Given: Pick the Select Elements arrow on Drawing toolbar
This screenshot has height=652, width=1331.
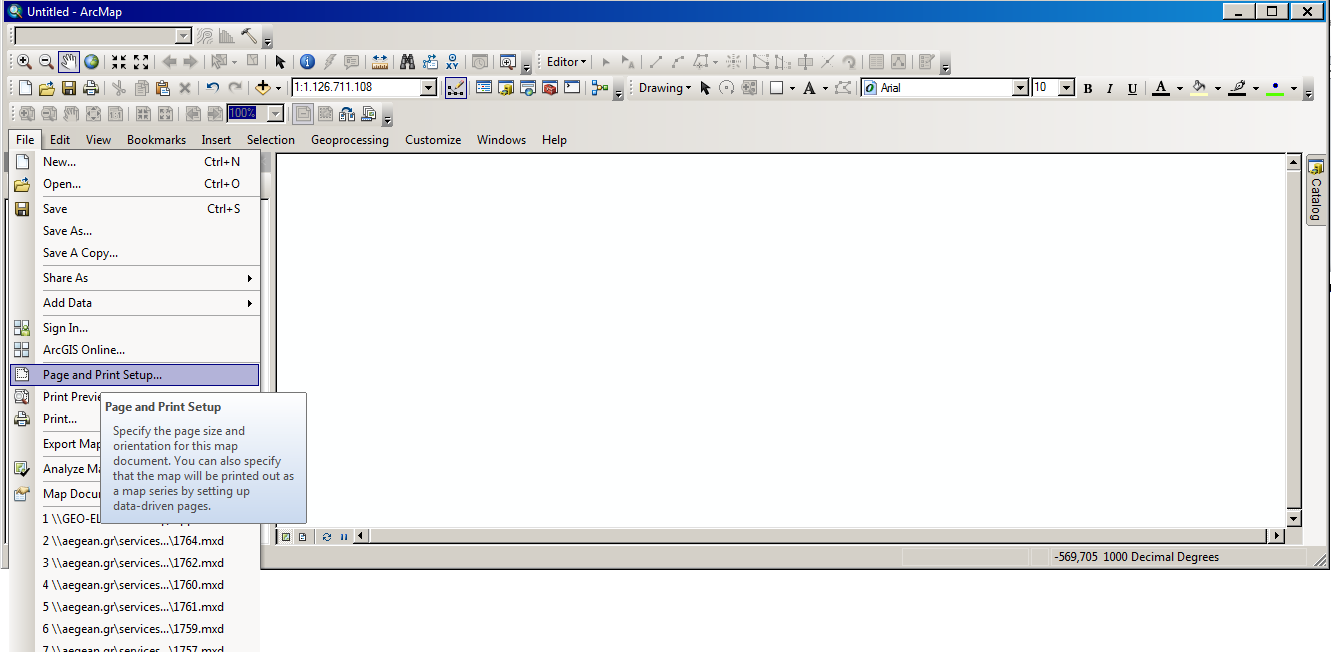Looking at the screenshot, I should click(x=705, y=88).
